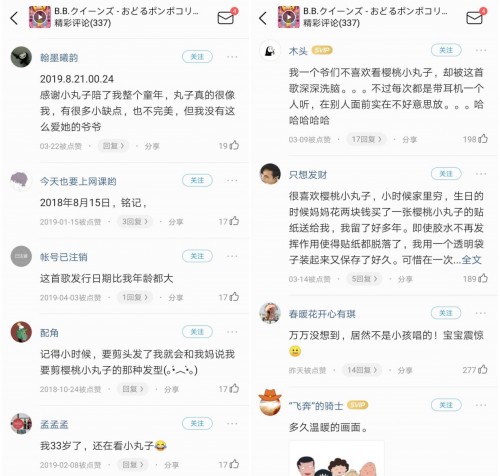Open the image attached to "飞奔"的骑士's comment

pyautogui.click(x=337, y=458)
